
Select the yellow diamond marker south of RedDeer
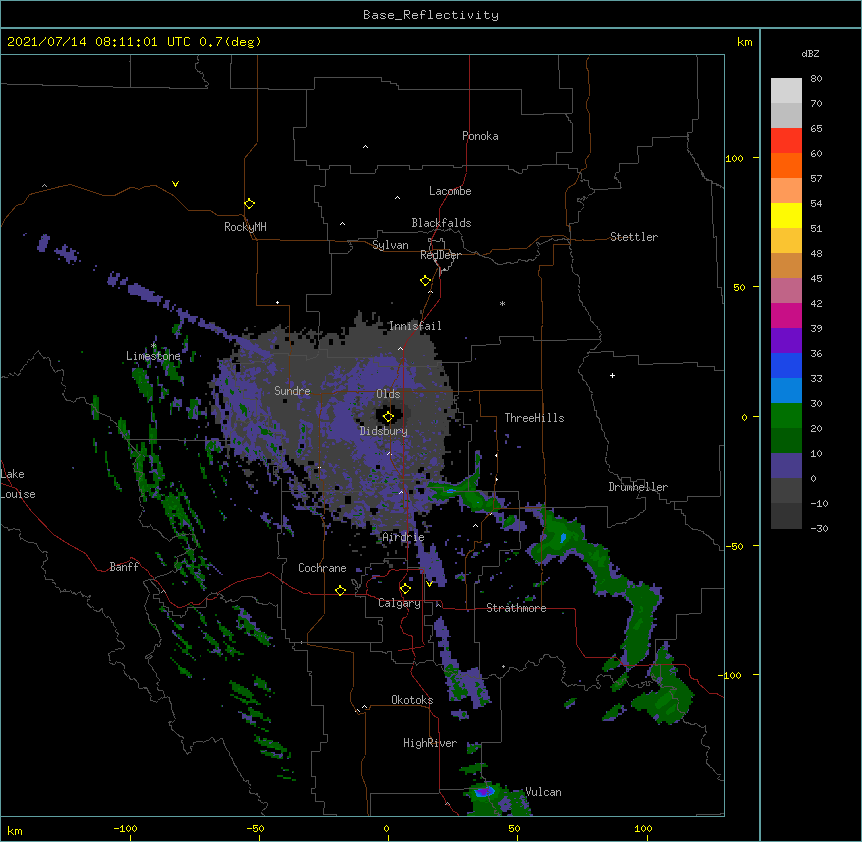coord(425,281)
